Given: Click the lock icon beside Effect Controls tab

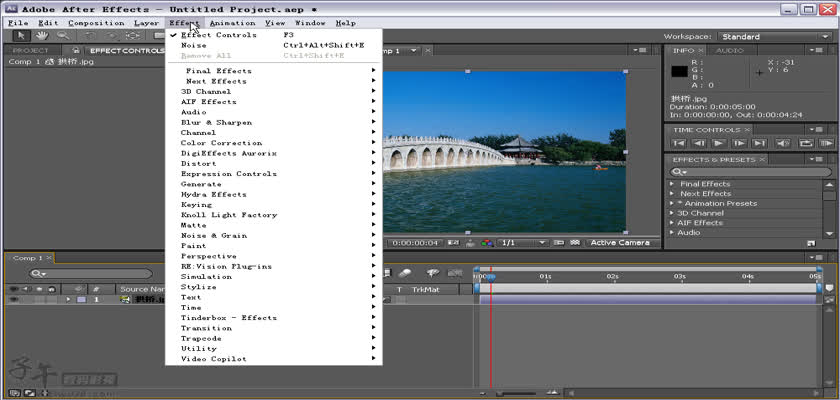Looking at the screenshot, I should tap(76, 50).
